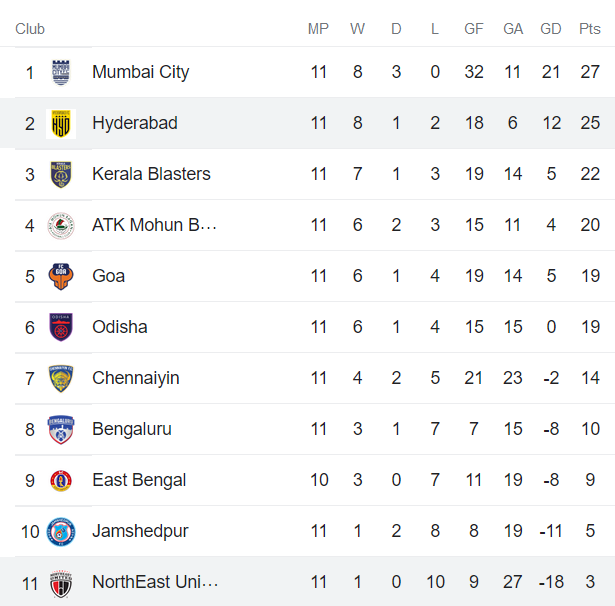Screen dimensions: 615x606
Task: Open the Mumbai City team link
Action: point(140,72)
